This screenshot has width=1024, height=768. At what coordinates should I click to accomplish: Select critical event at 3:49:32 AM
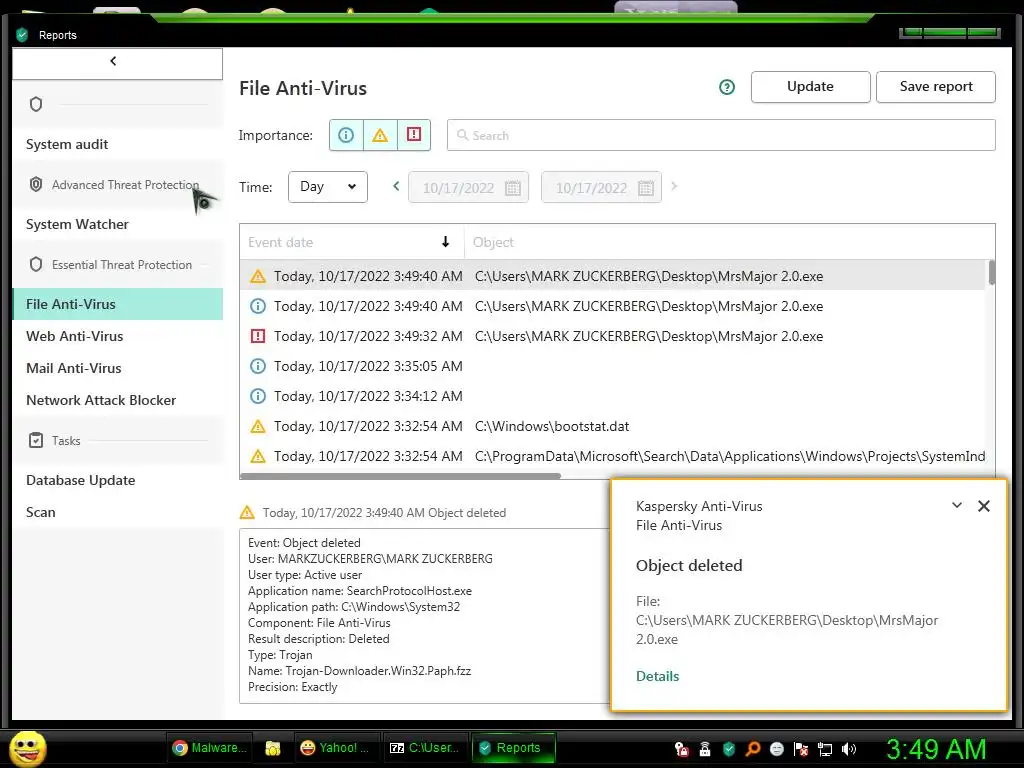[613, 336]
